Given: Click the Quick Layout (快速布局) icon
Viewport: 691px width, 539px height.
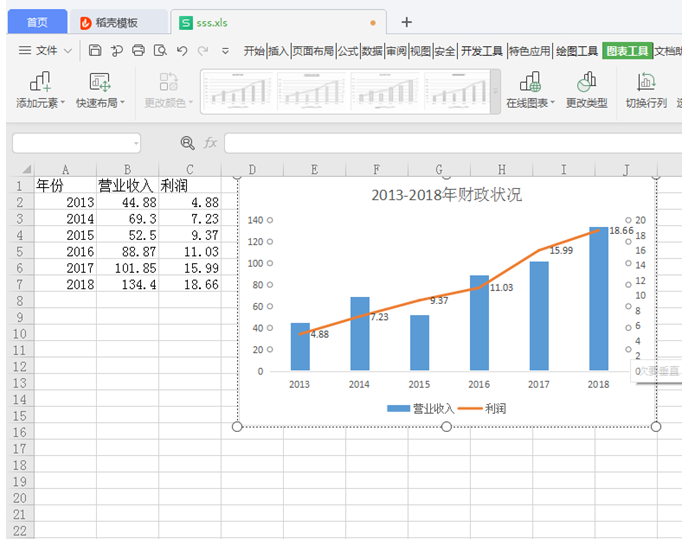Looking at the screenshot, I should tap(100, 82).
